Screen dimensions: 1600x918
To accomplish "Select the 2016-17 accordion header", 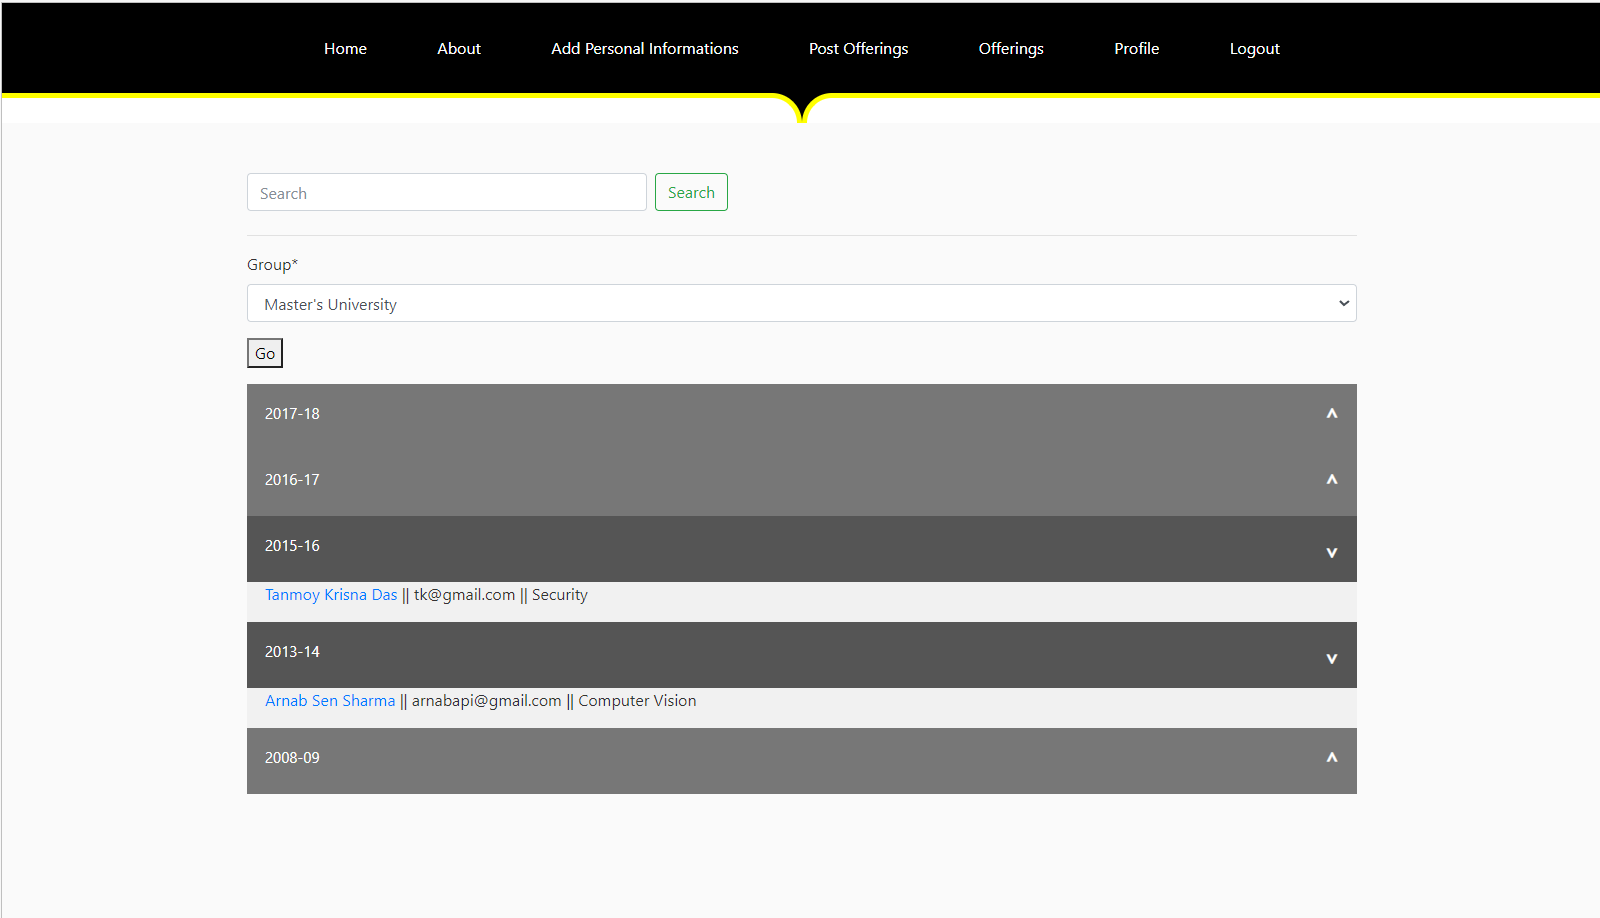I will (292, 480).
